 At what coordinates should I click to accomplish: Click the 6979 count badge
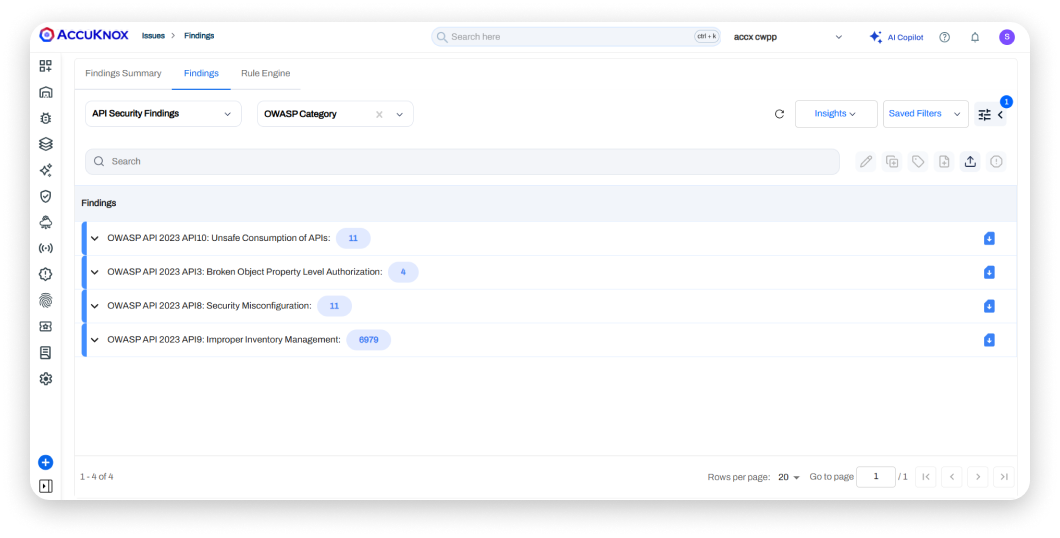pos(368,340)
